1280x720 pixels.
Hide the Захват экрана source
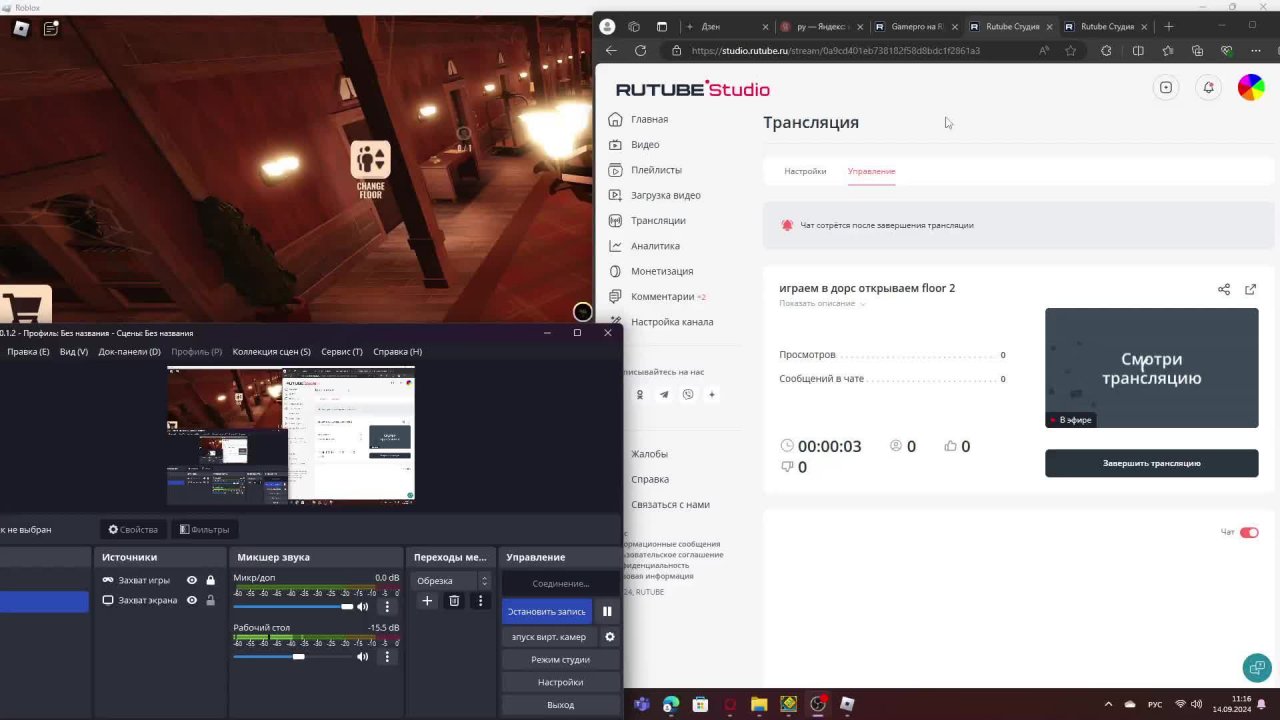[192, 600]
